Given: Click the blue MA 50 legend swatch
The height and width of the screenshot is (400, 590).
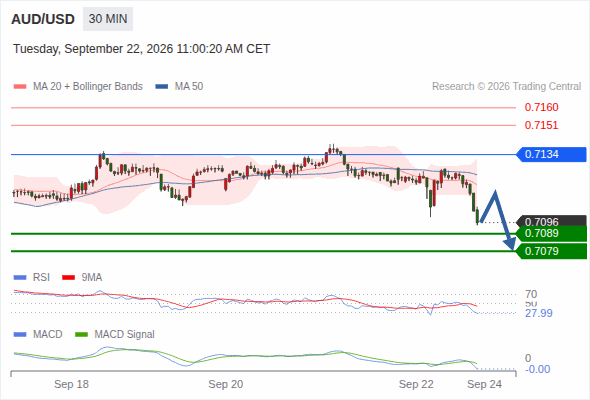Looking at the screenshot, I should (162, 87).
